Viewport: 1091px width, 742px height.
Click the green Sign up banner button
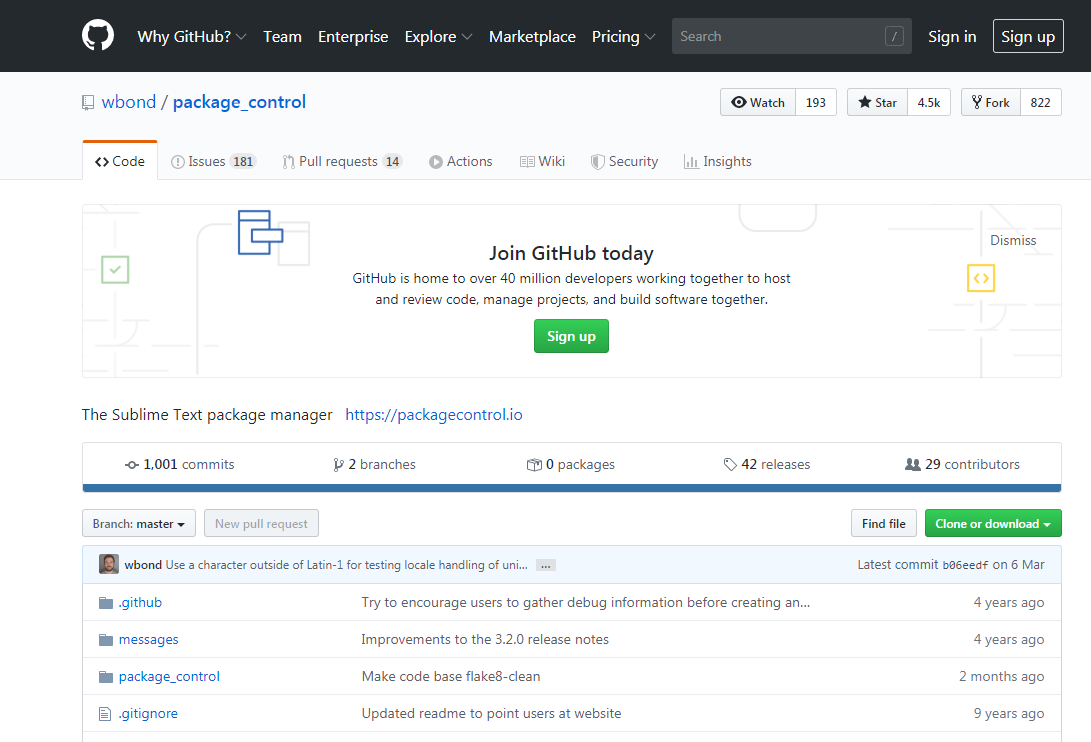571,336
